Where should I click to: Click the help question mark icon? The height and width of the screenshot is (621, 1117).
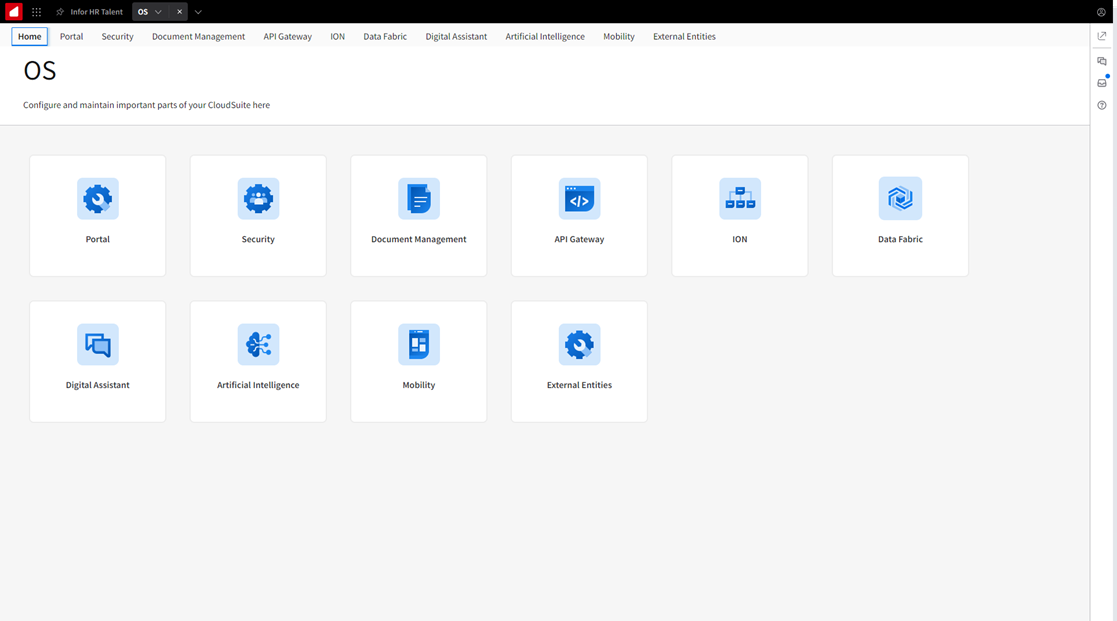(1102, 105)
